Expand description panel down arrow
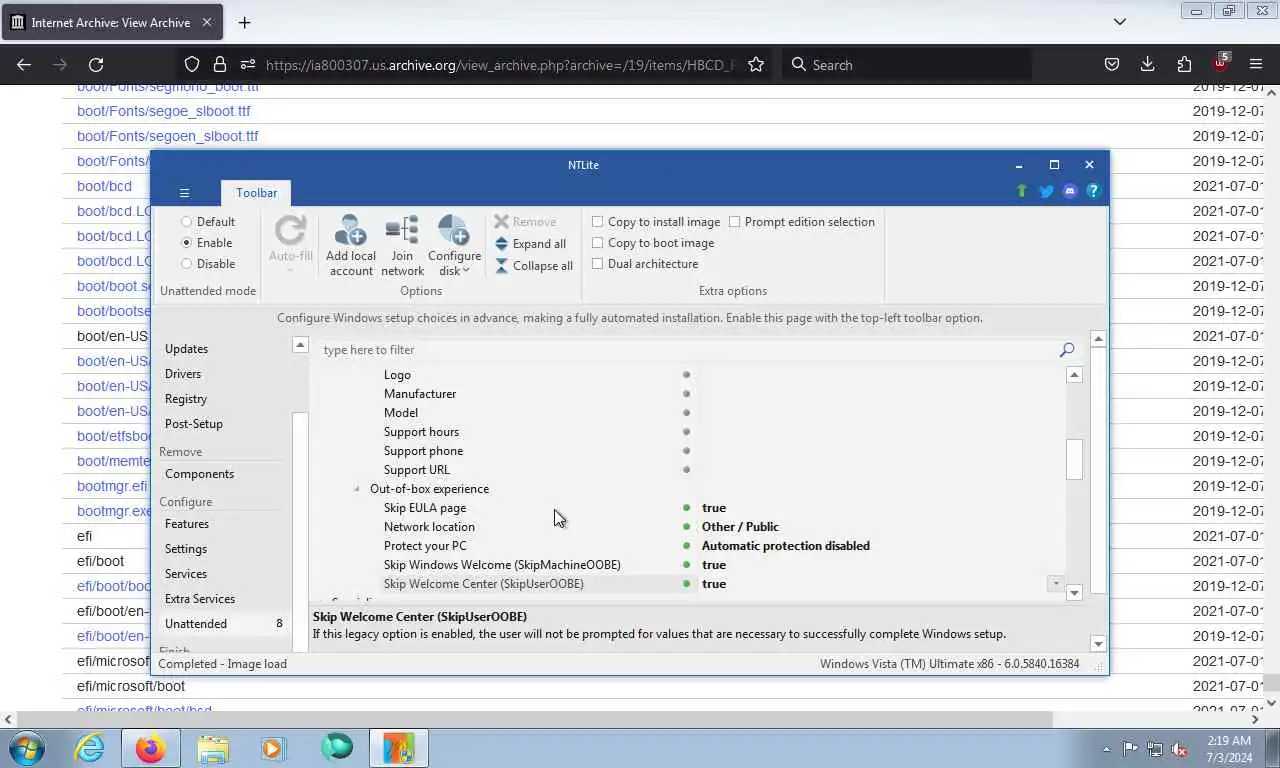This screenshot has width=1280, height=768. click(x=1098, y=644)
